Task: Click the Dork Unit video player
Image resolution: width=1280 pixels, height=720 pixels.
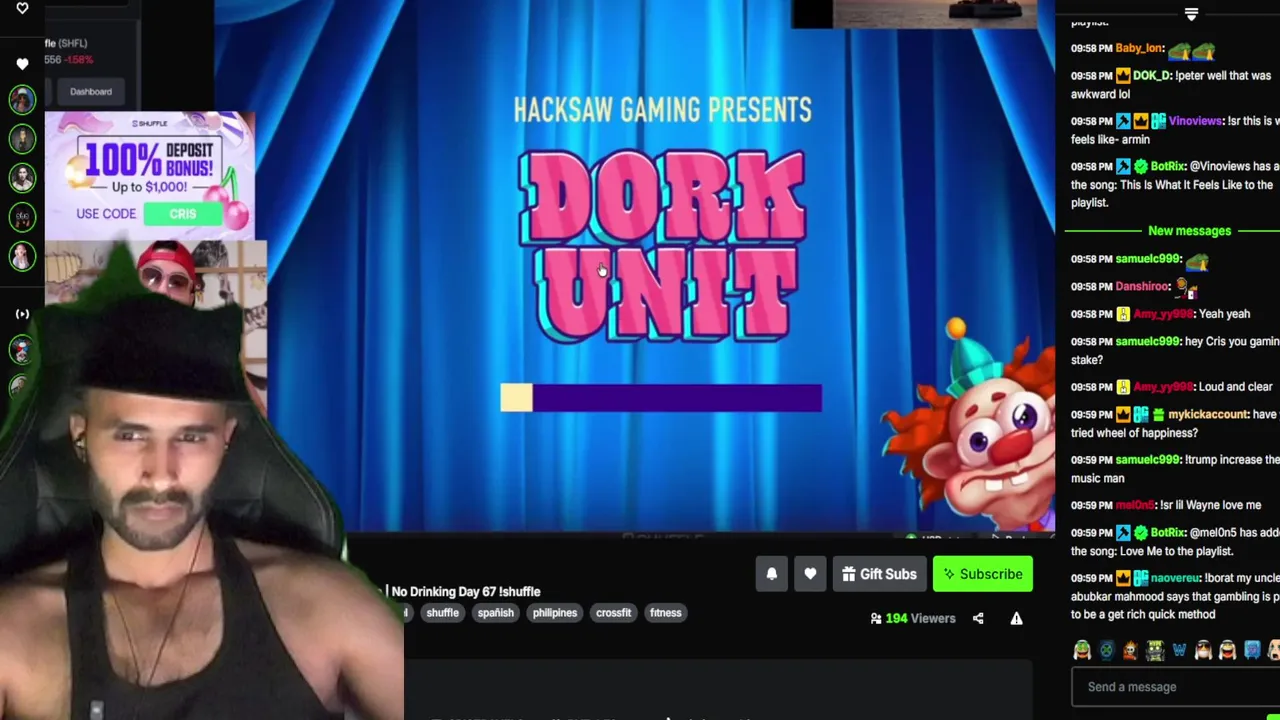Action: click(x=634, y=265)
